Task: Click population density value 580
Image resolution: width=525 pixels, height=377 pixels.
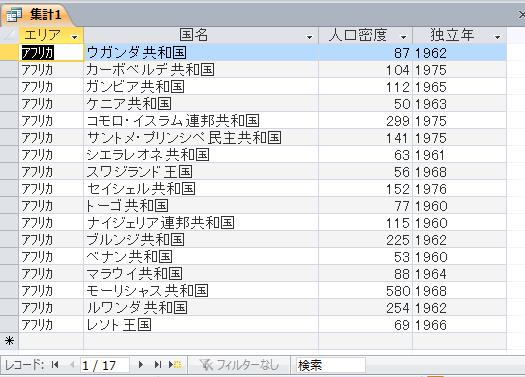Action: pos(365,291)
